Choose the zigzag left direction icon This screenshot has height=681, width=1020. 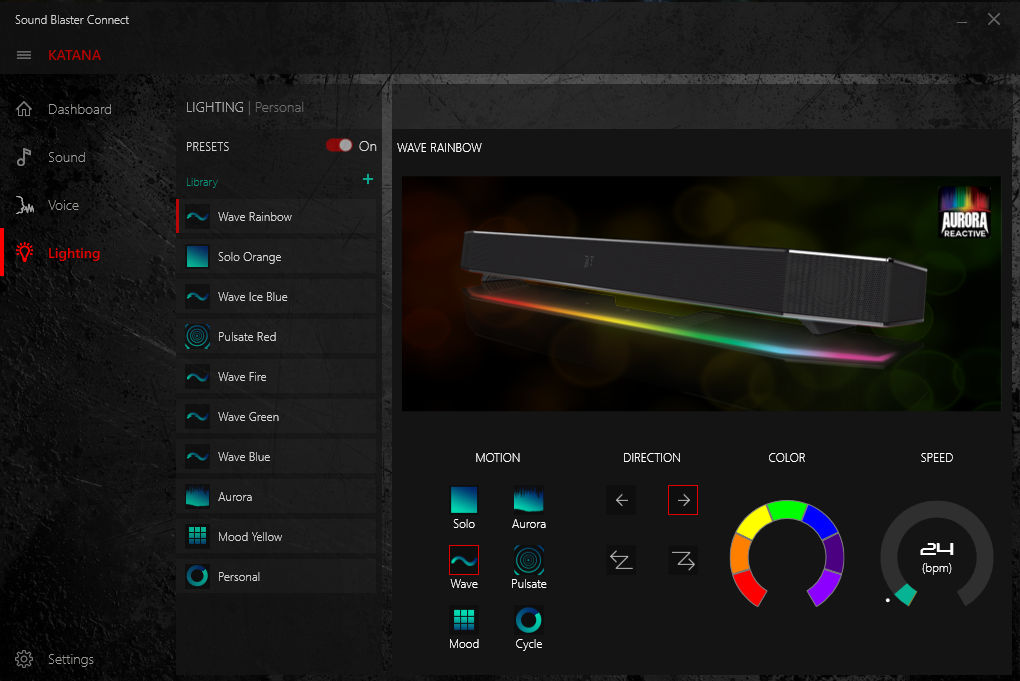point(621,560)
